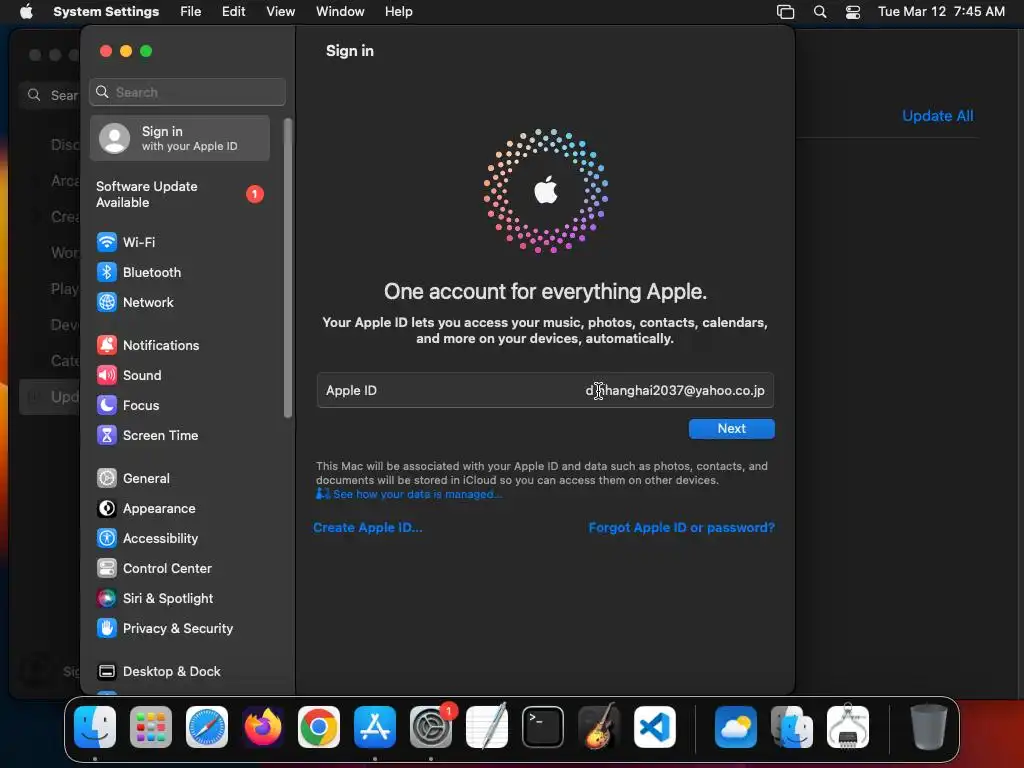This screenshot has width=1024, height=768.
Task: Click System Settings icon in Dock
Action: [x=431, y=727]
